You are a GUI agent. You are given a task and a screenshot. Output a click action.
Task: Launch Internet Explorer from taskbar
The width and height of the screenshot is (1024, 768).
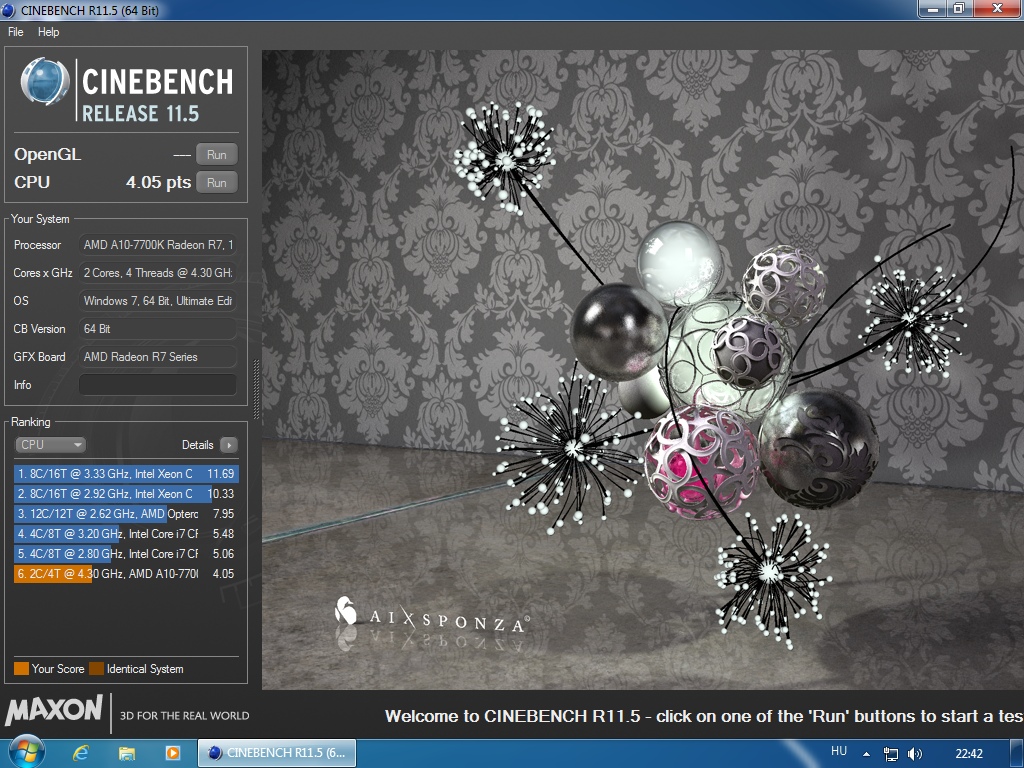(80, 753)
